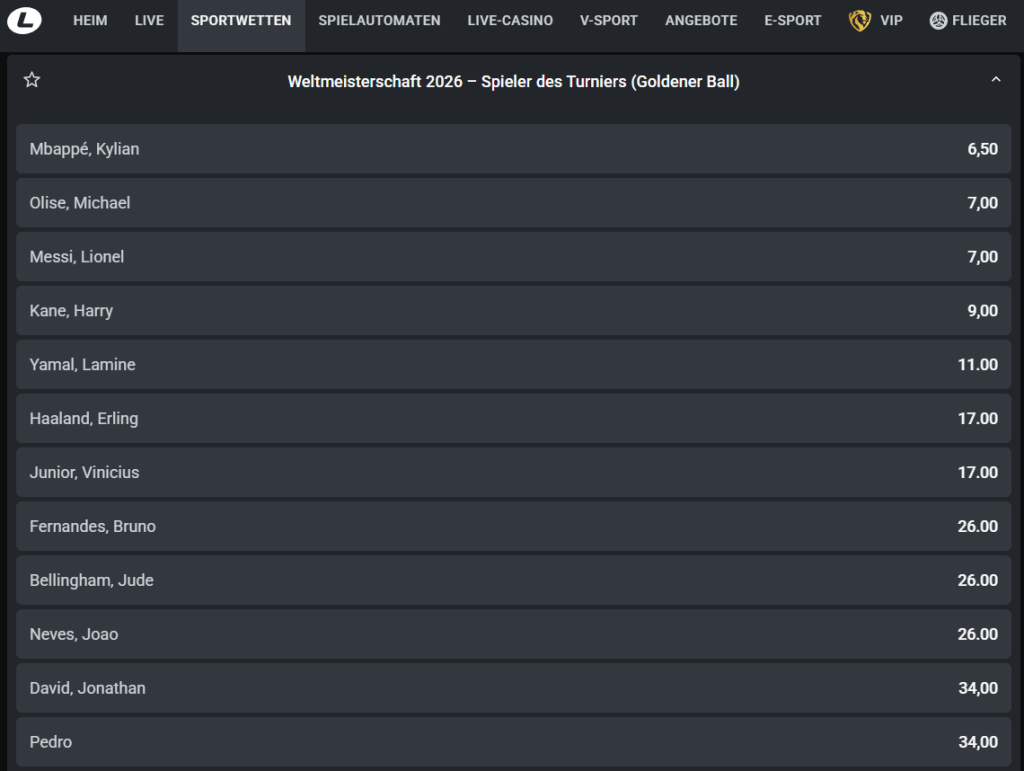Open the E-SPORT tab
The width and height of the screenshot is (1024, 771).
(793, 21)
